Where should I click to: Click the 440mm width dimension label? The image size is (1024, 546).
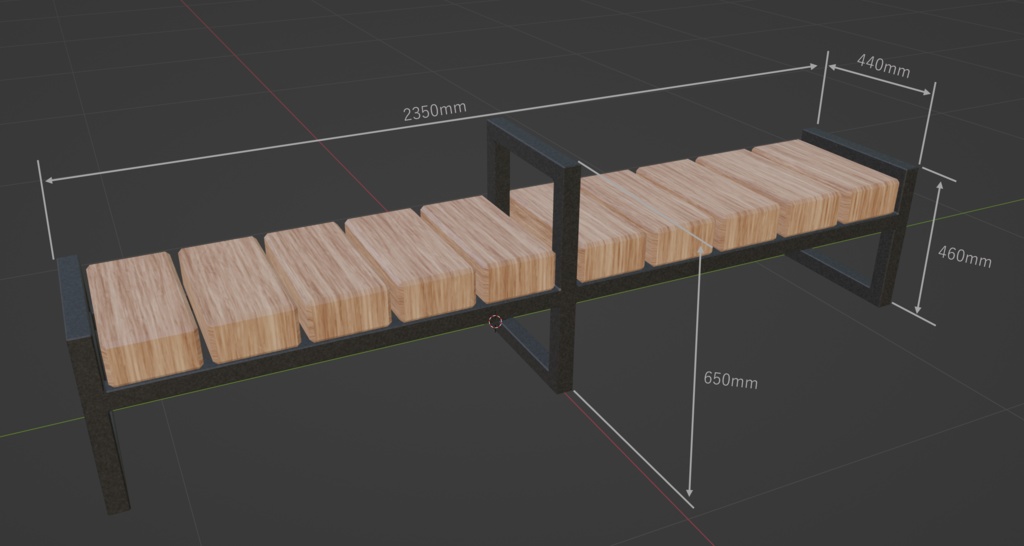point(883,66)
